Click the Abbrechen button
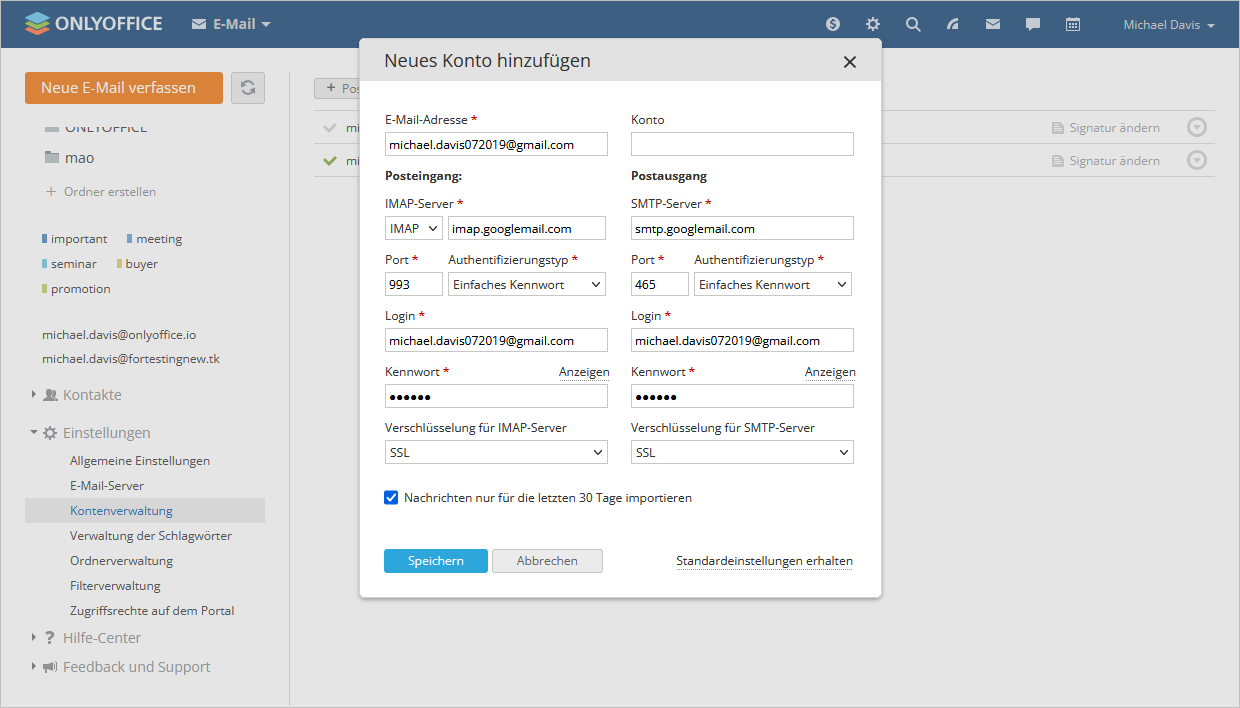This screenshot has height=708, width=1240. [x=547, y=561]
